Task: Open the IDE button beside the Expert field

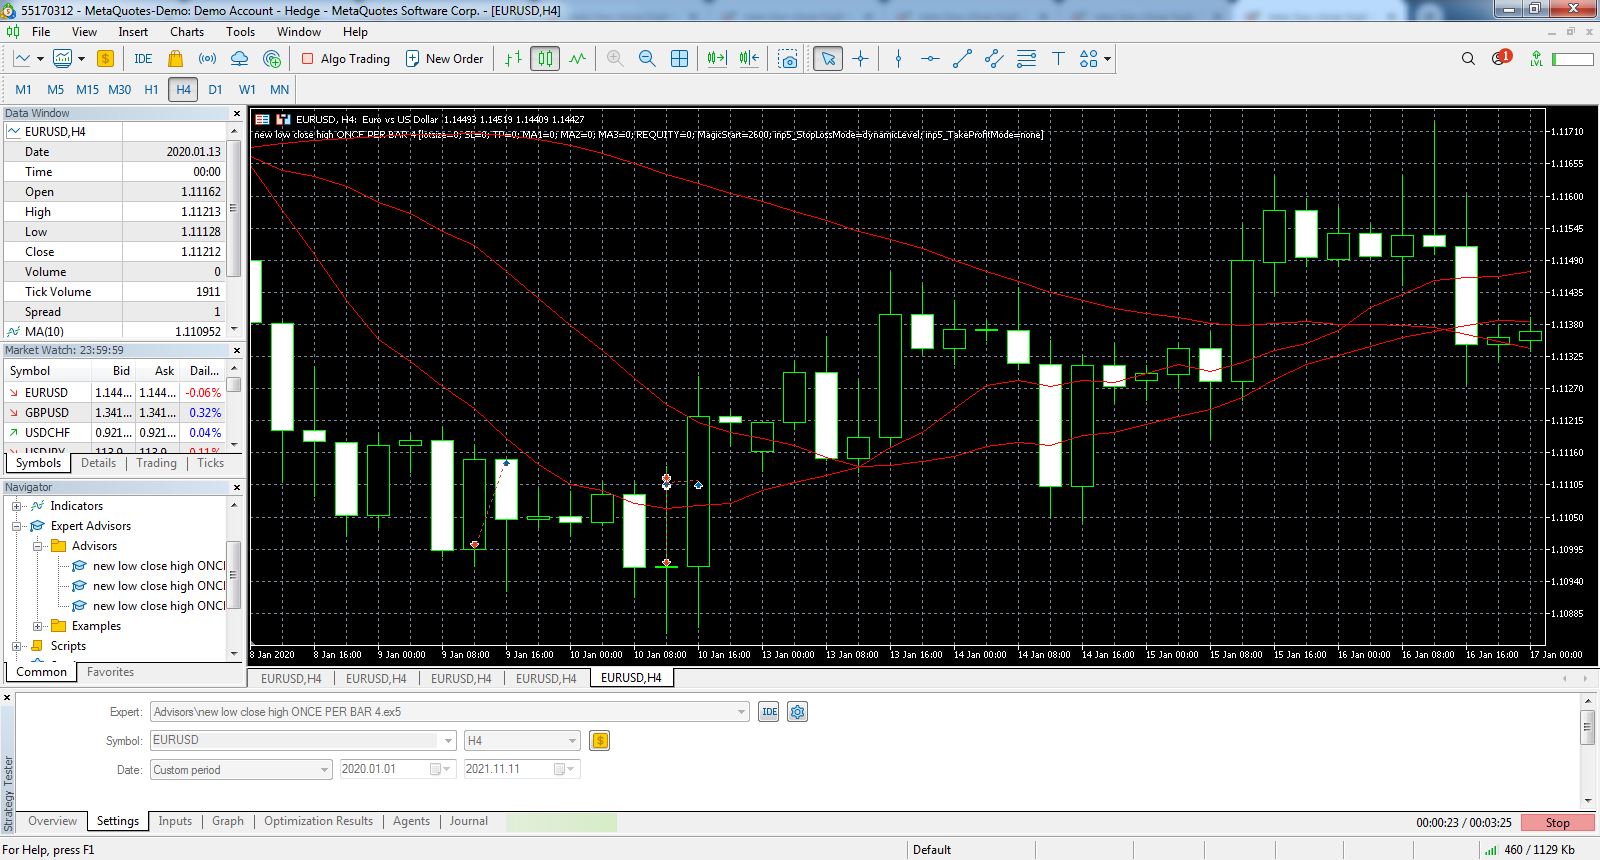Action: (x=769, y=712)
